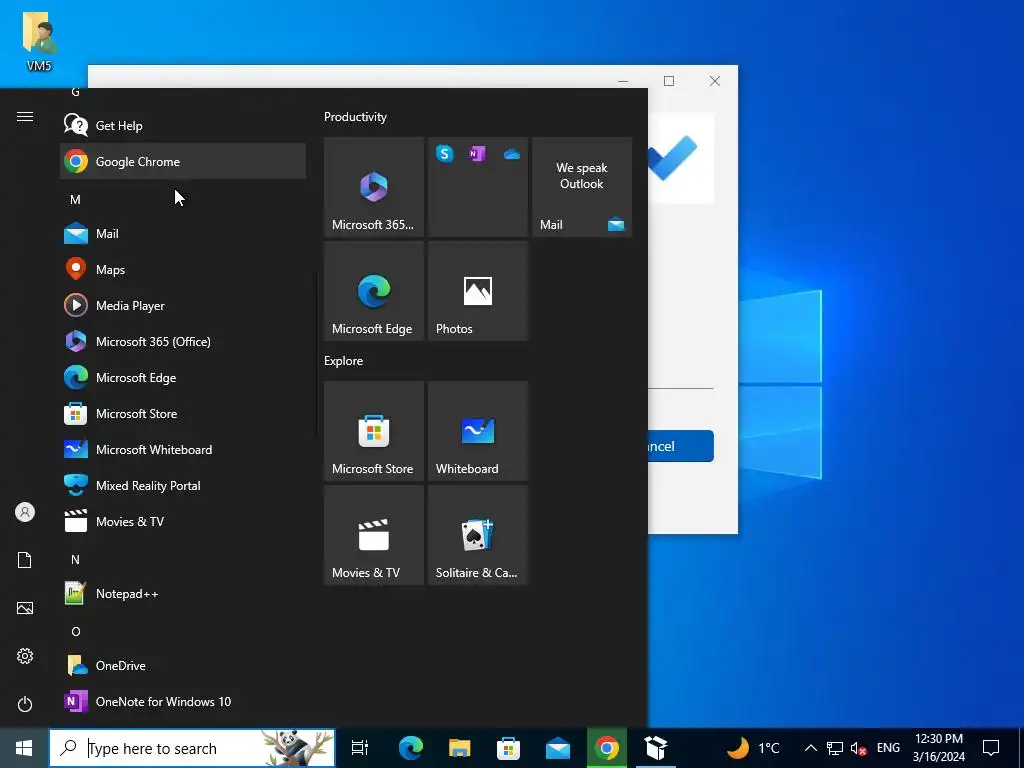Open File Explorer from the taskbar
This screenshot has height=768, width=1024.
pos(460,748)
